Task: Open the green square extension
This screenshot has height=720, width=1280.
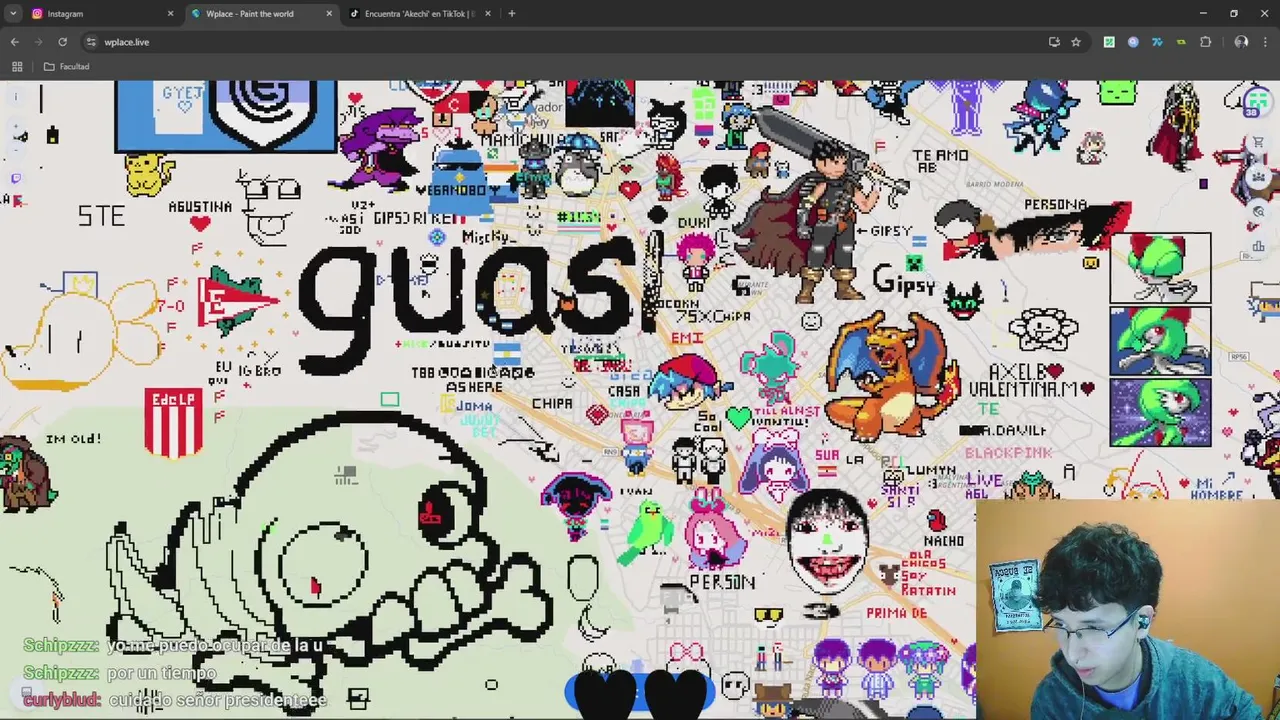Action: [x=1109, y=42]
